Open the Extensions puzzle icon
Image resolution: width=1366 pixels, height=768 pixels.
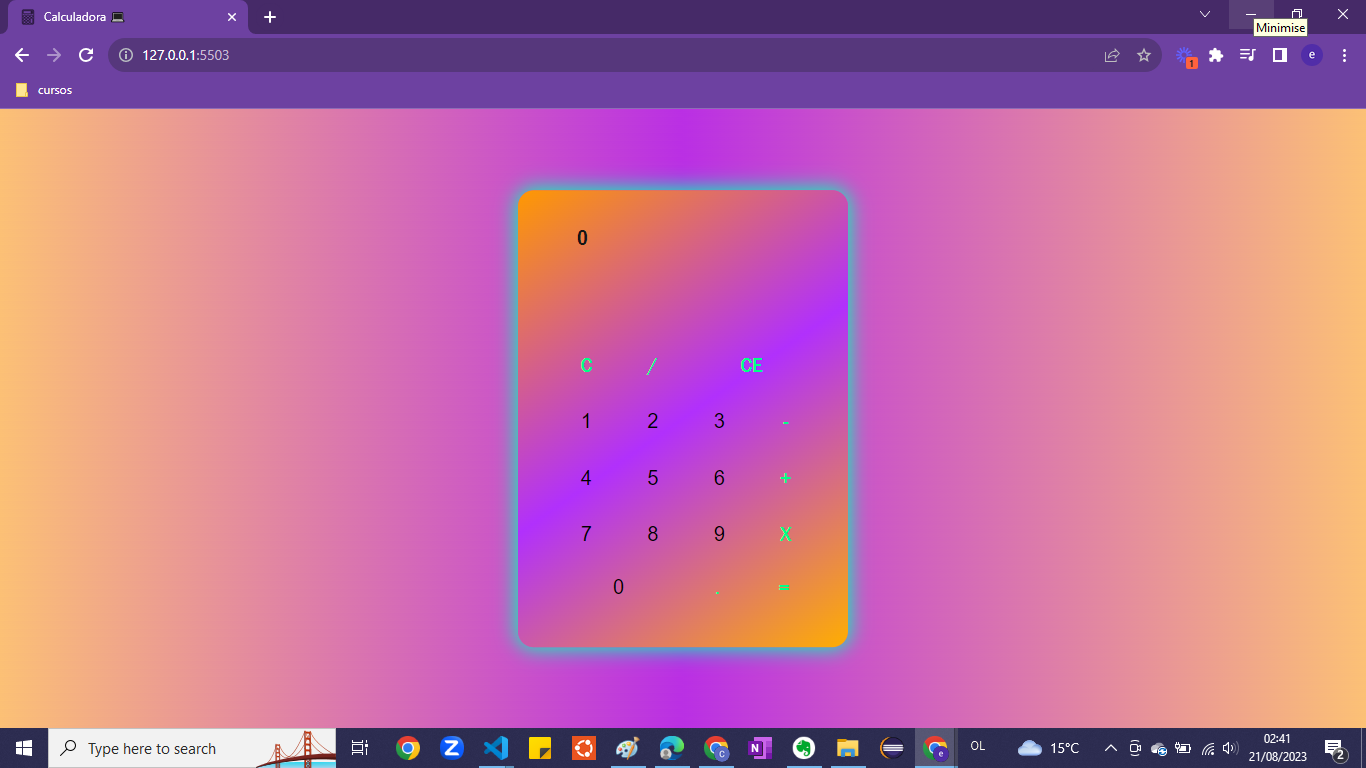pyautogui.click(x=1215, y=55)
